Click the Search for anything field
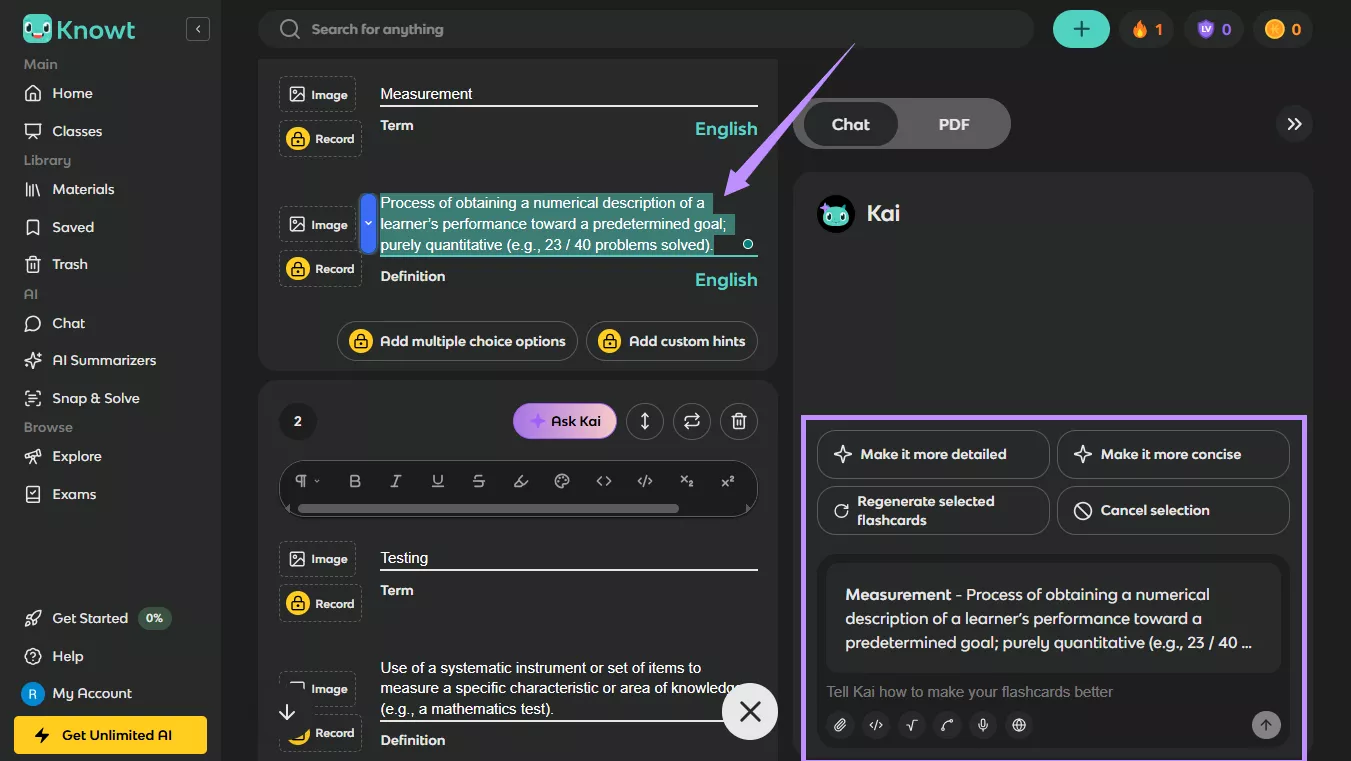Viewport: 1351px width, 761px height. [645, 29]
